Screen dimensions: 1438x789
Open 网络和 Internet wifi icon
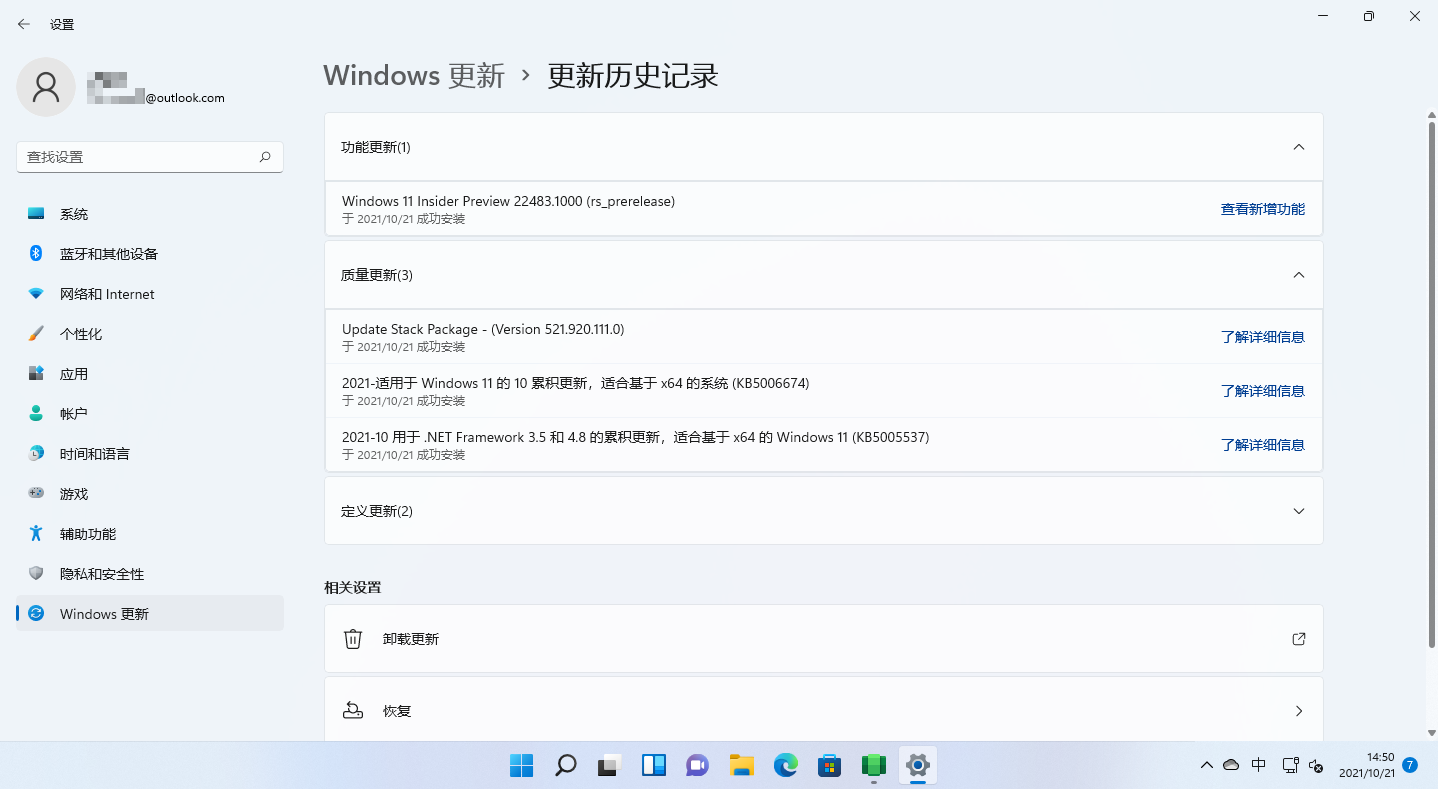coord(36,294)
